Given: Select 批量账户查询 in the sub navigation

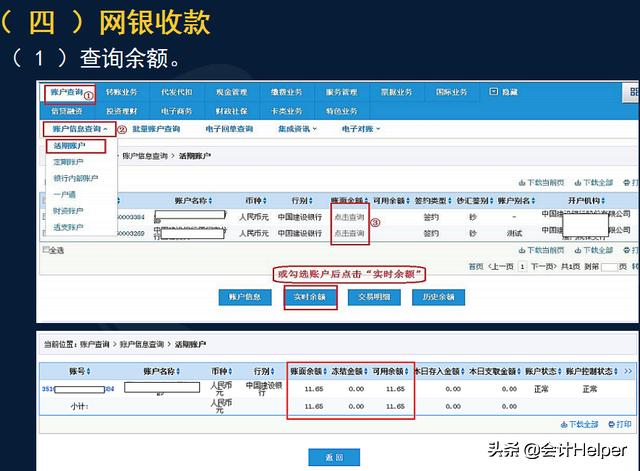Looking at the screenshot, I should [156, 129].
